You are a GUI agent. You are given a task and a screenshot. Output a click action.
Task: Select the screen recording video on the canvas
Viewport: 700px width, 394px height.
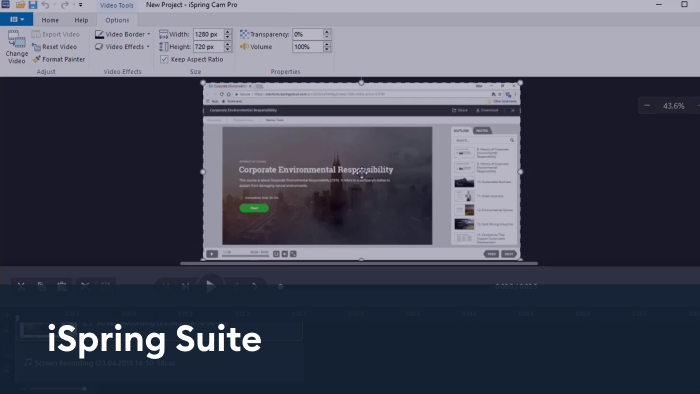(362, 171)
